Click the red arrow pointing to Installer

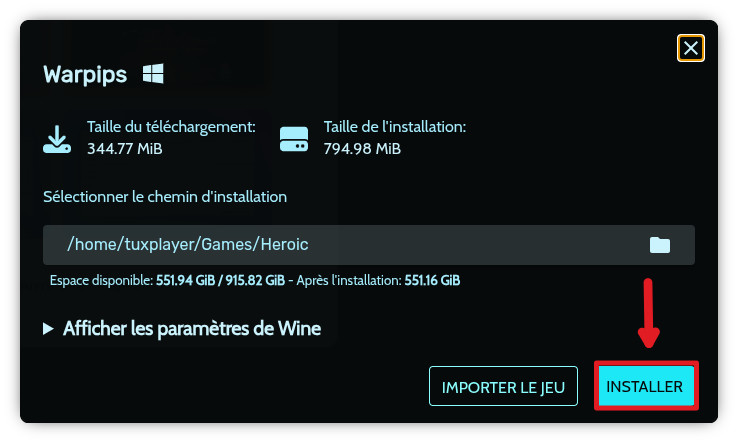[649, 314]
